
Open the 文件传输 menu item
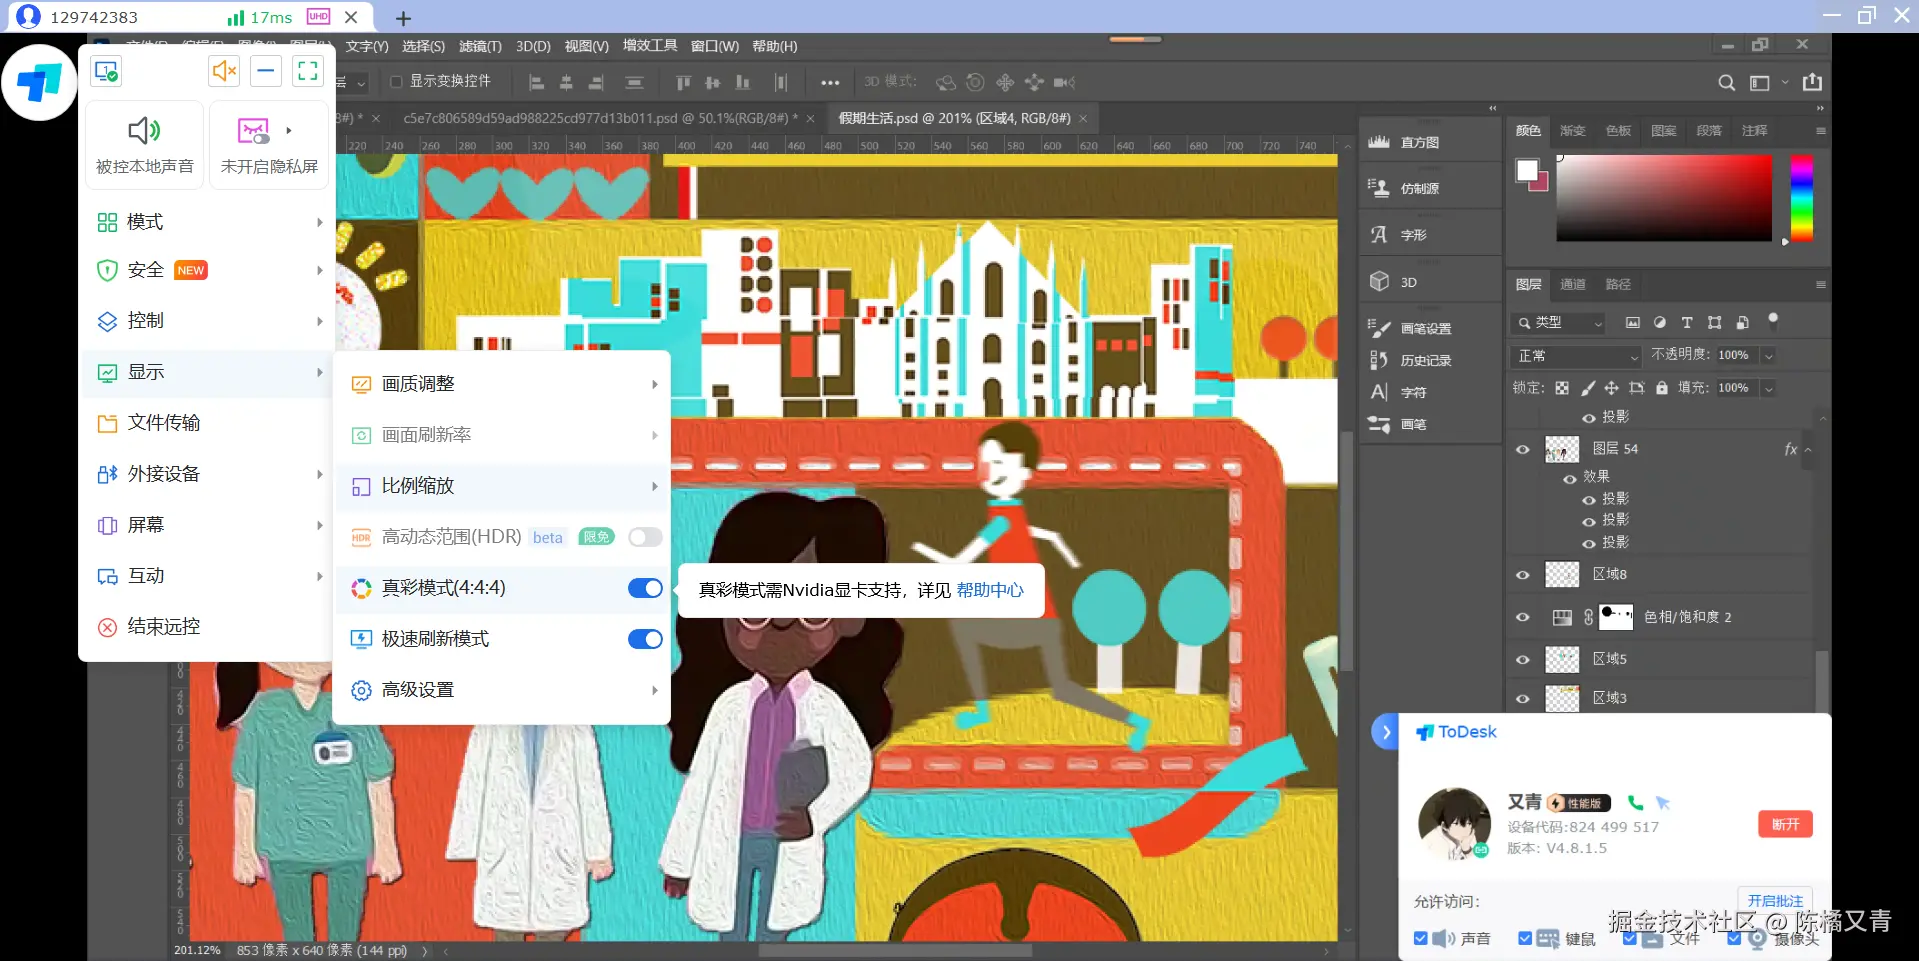pos(164,423)
